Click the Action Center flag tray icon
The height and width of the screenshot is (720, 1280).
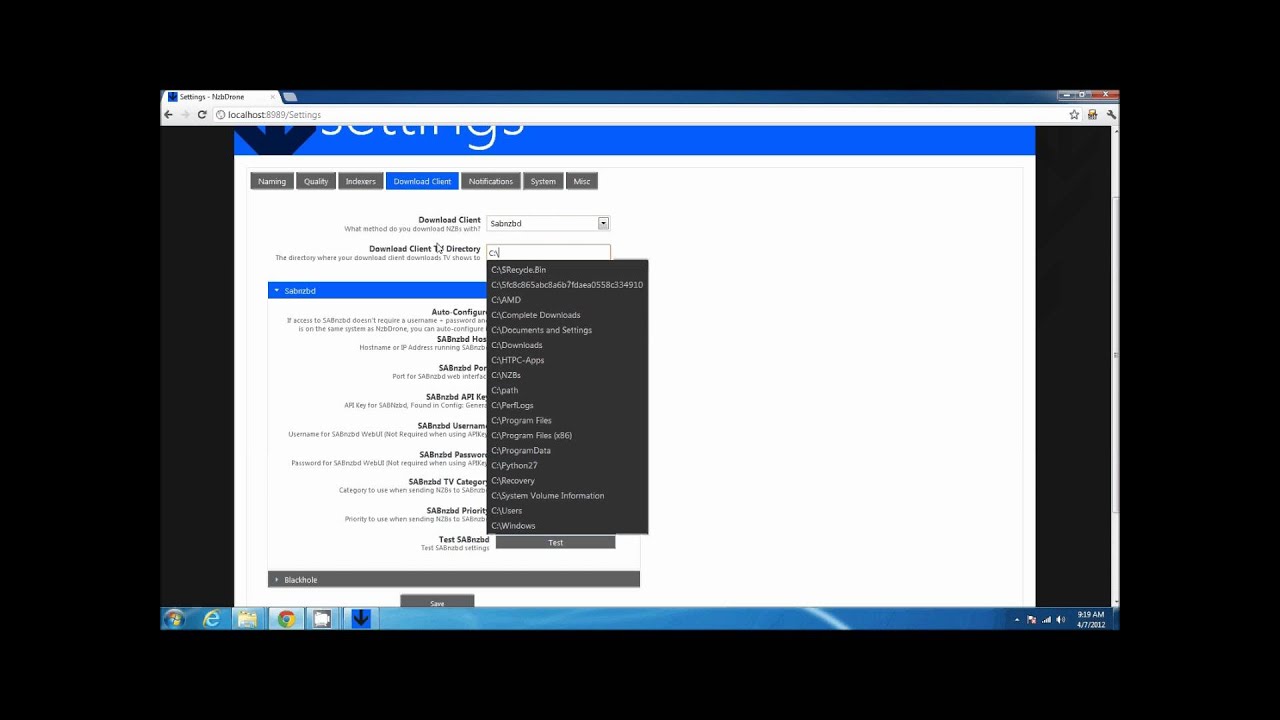tap(1032, 620)
